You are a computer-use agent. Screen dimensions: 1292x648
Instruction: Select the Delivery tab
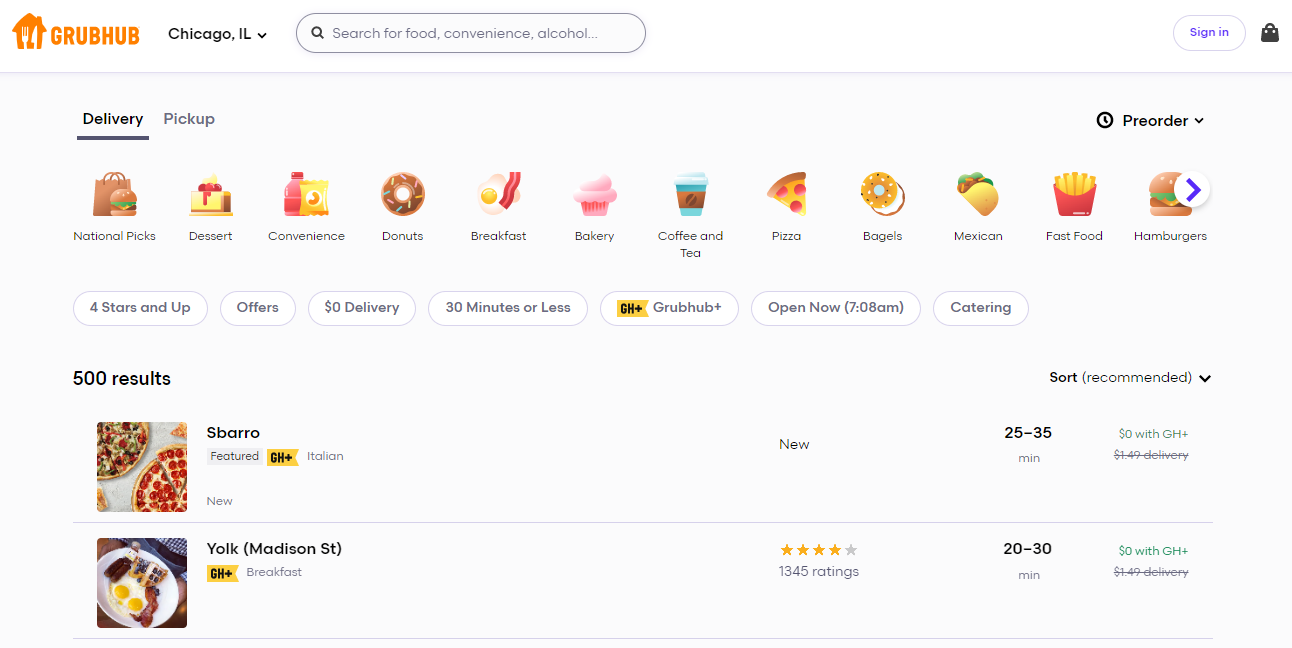tap(113, 119)
